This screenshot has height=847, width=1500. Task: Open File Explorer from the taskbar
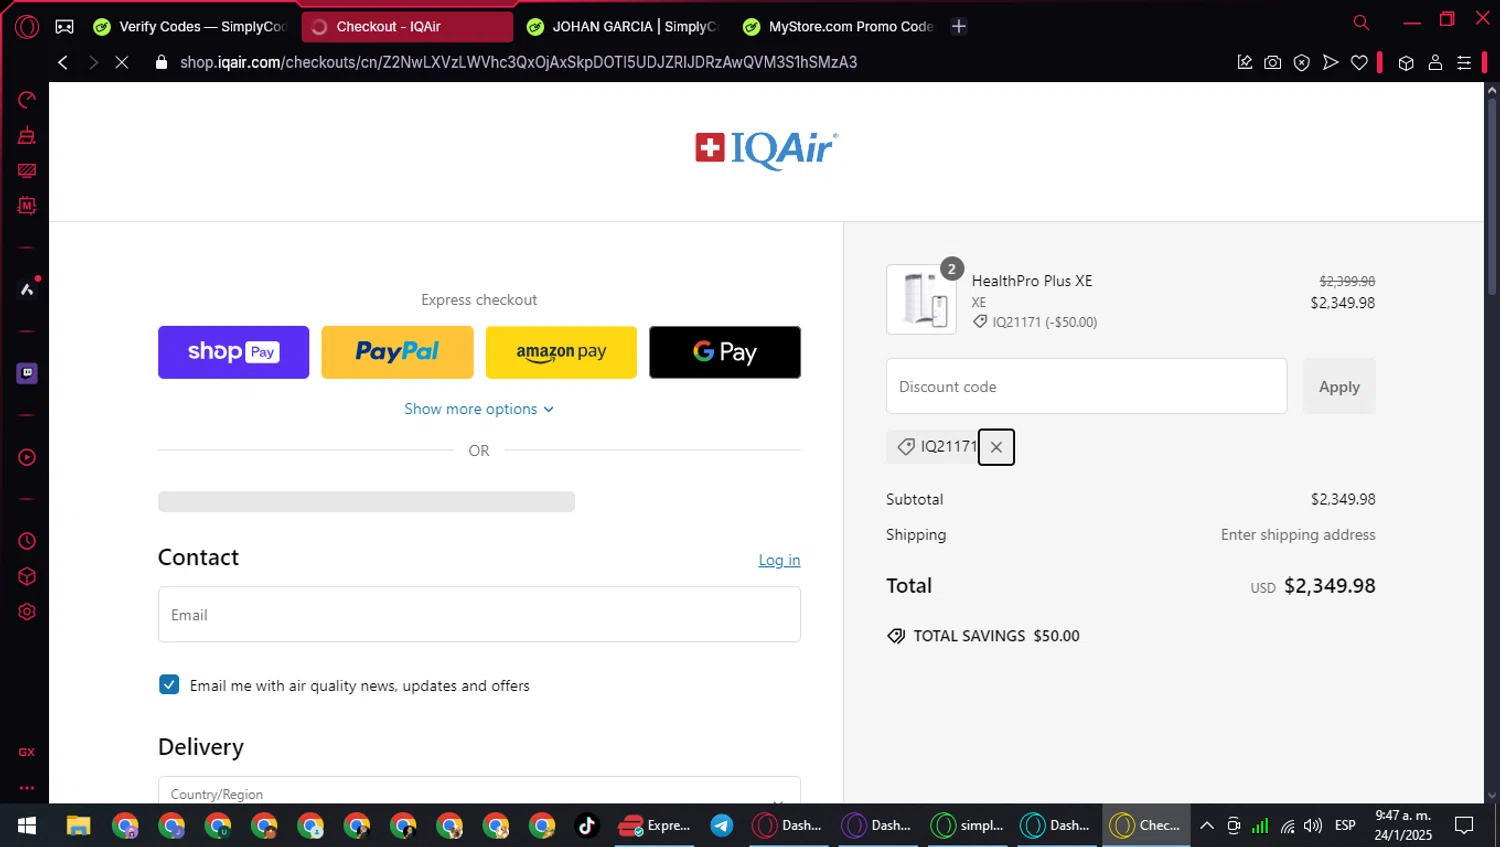pos(78,825)
